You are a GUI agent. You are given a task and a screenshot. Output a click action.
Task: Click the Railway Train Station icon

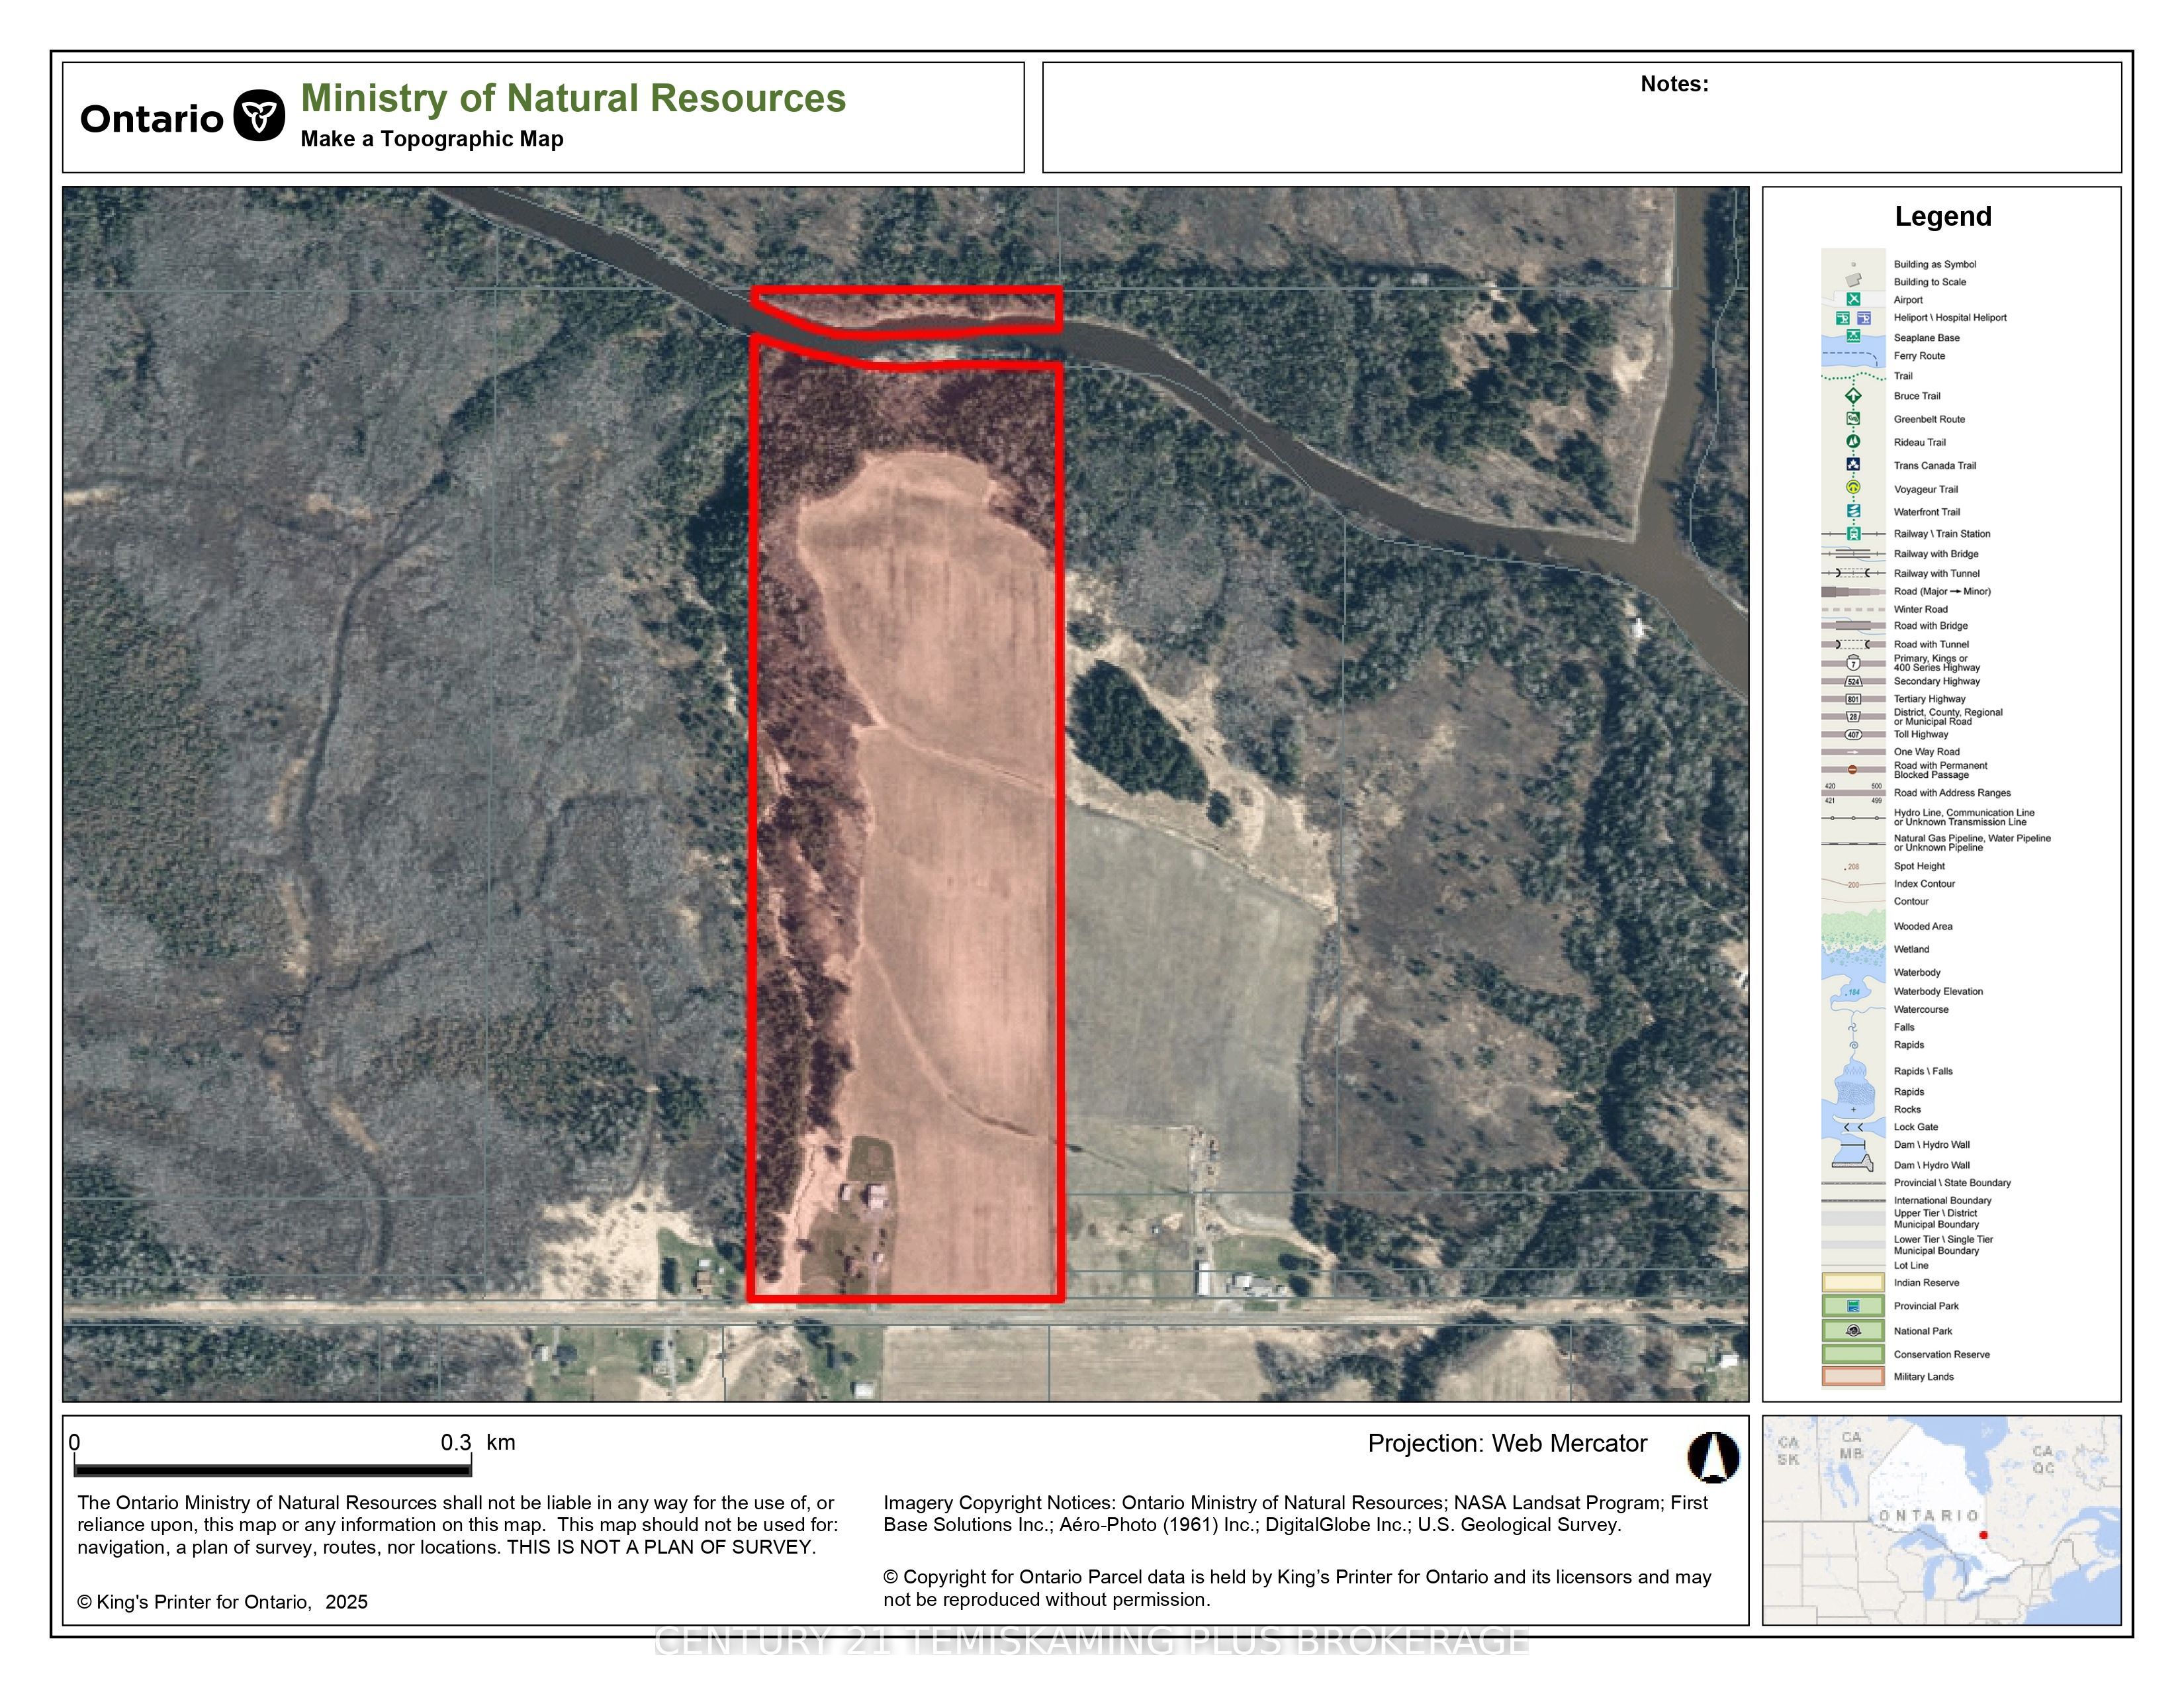[1853, 533]
